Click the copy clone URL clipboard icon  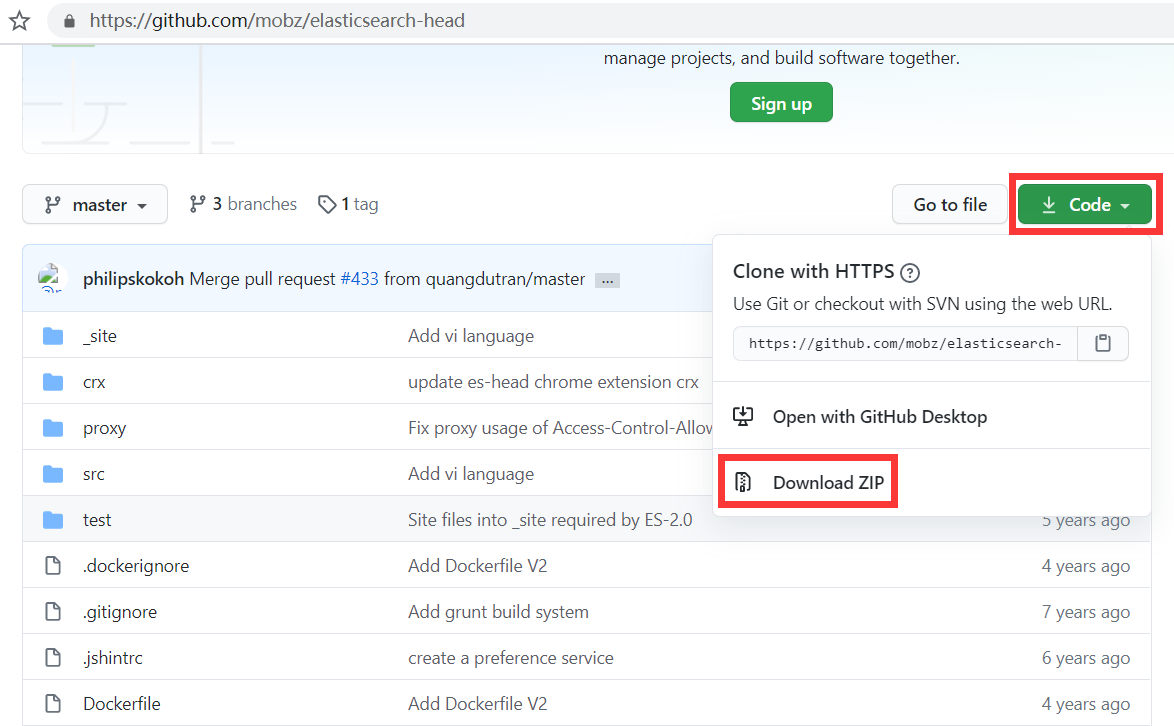click(1102, 344)
